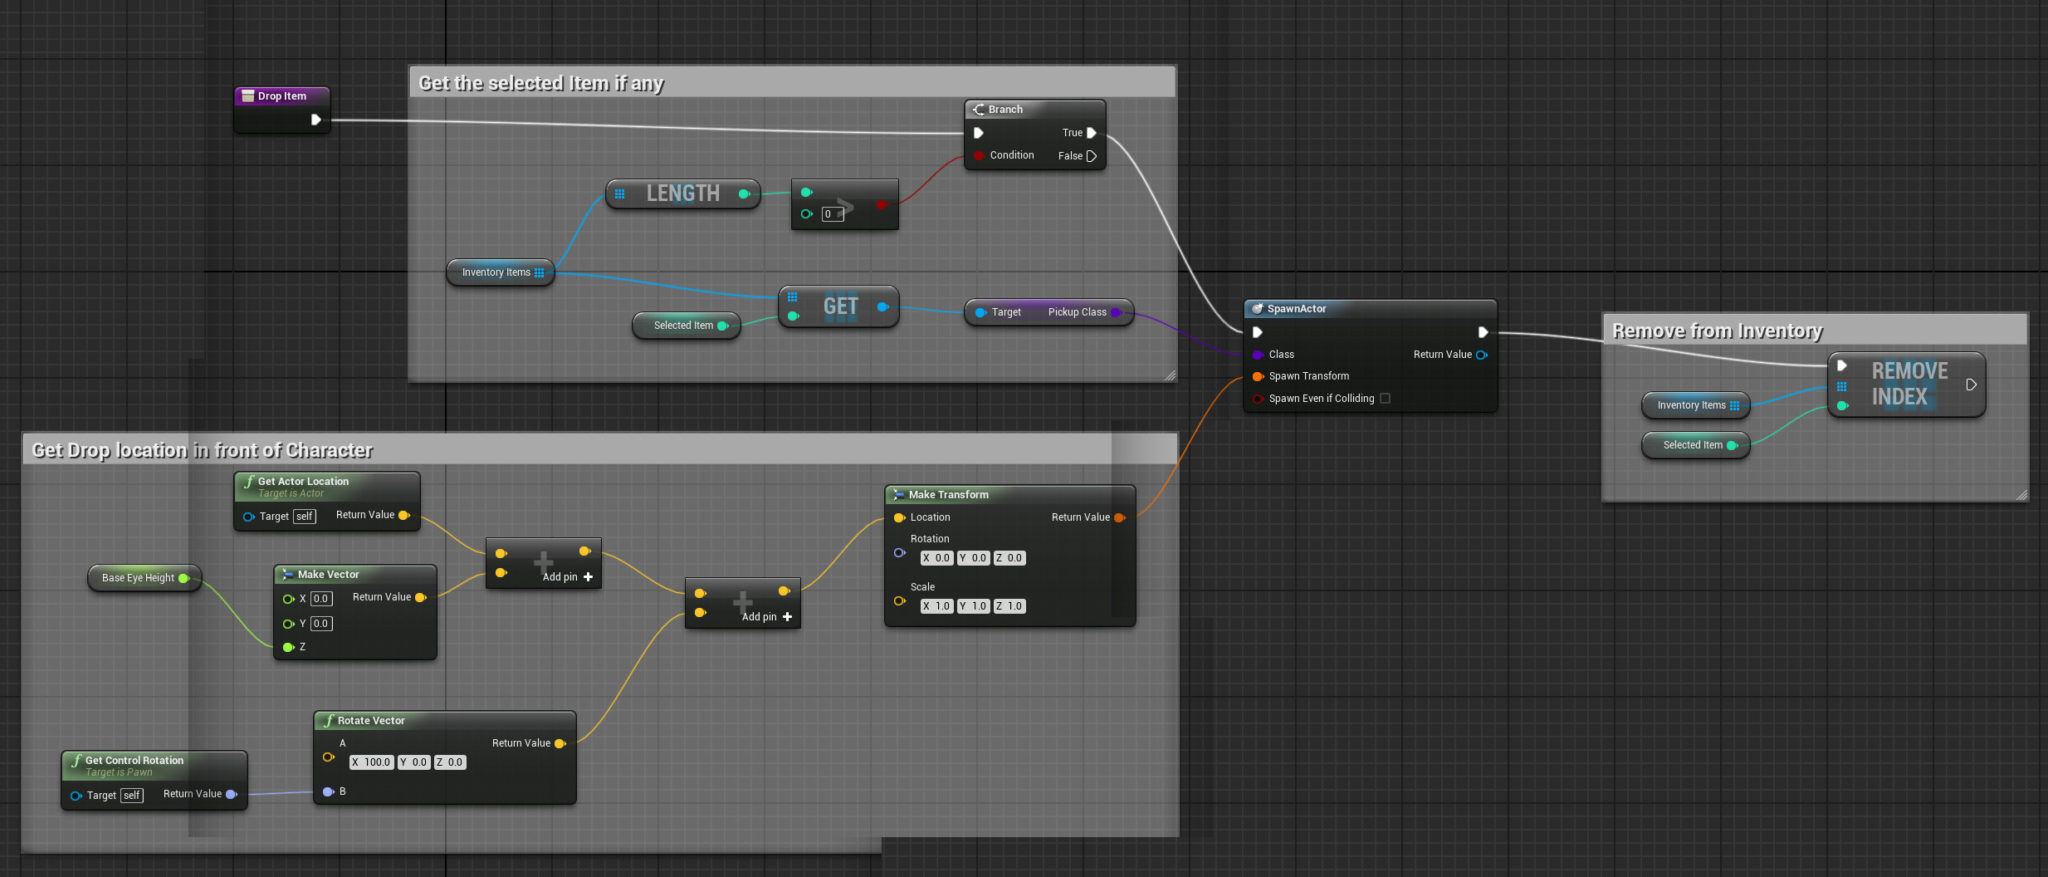Select the greater-than comparison node
Viewport: 2048px width, 877px height.
[x=845, y=204]
